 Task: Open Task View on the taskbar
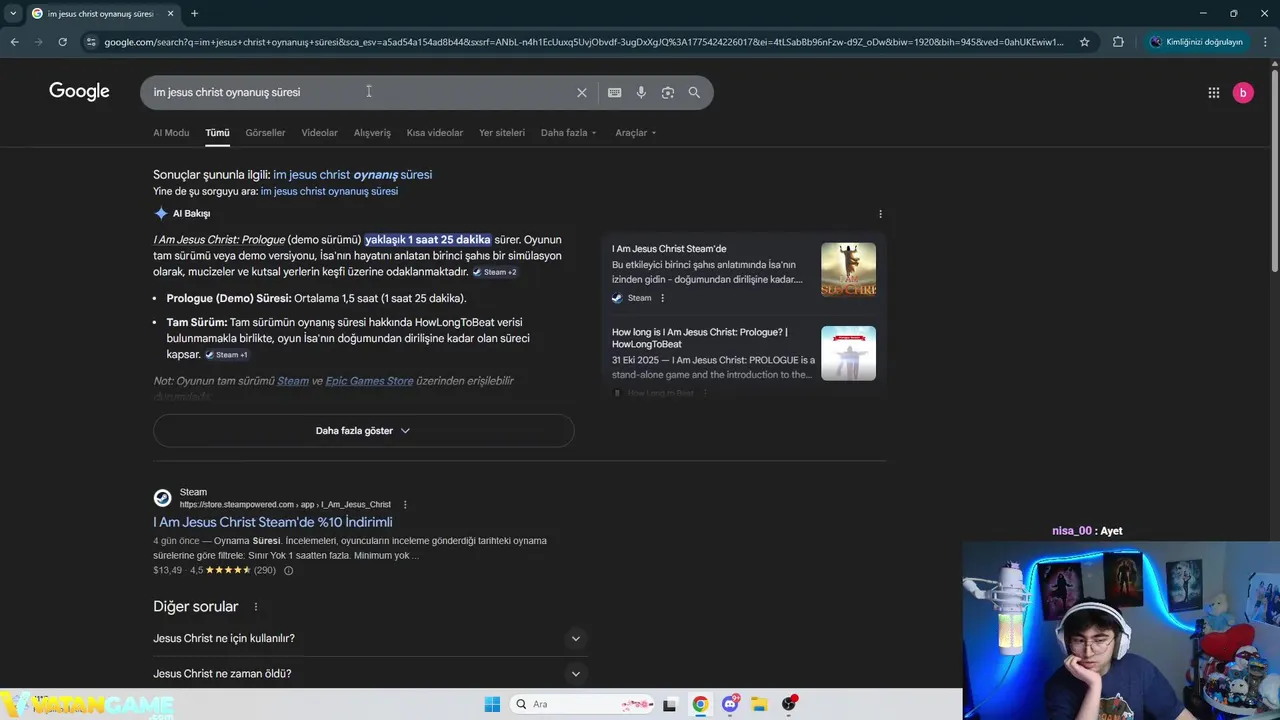tap(669, 704)
